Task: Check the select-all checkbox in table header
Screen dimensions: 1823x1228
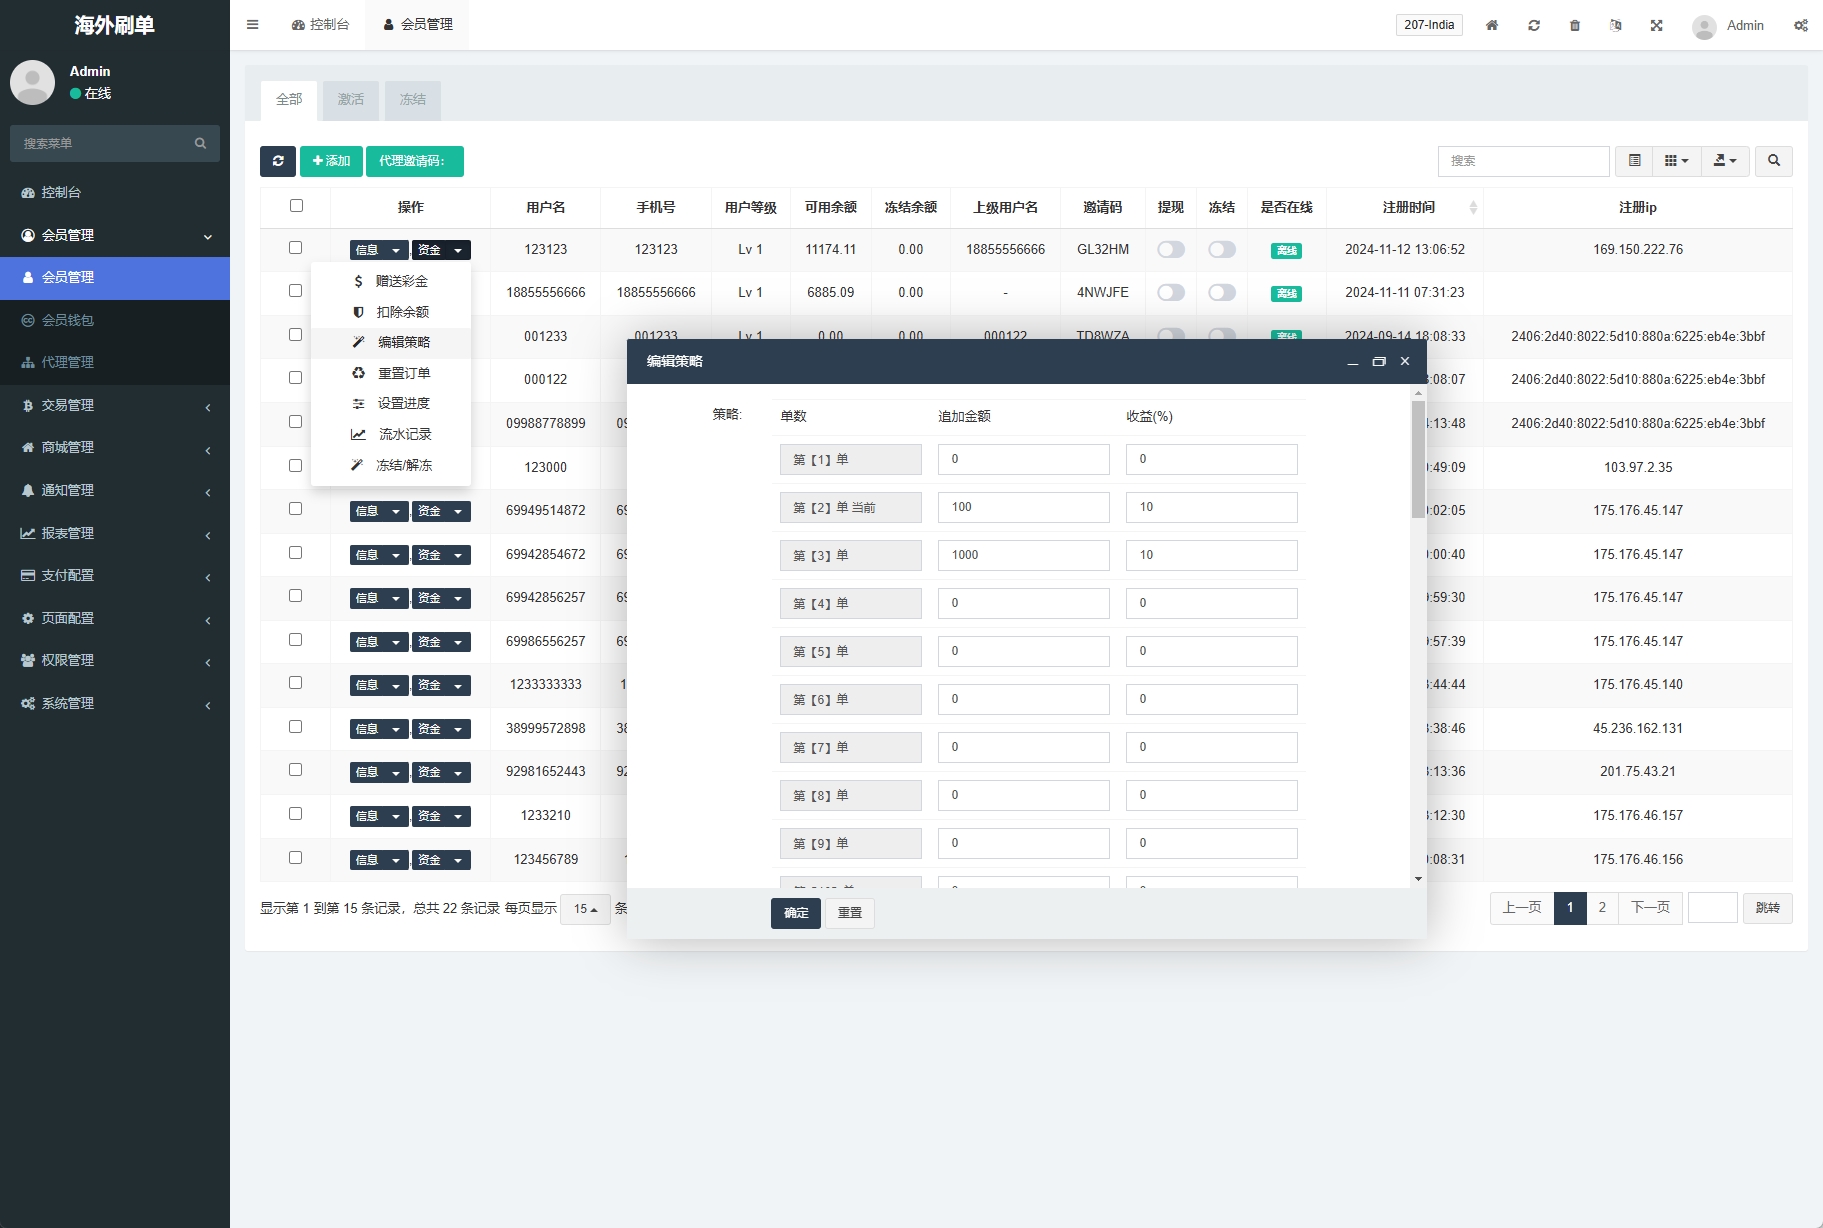Action: (296, 206)
